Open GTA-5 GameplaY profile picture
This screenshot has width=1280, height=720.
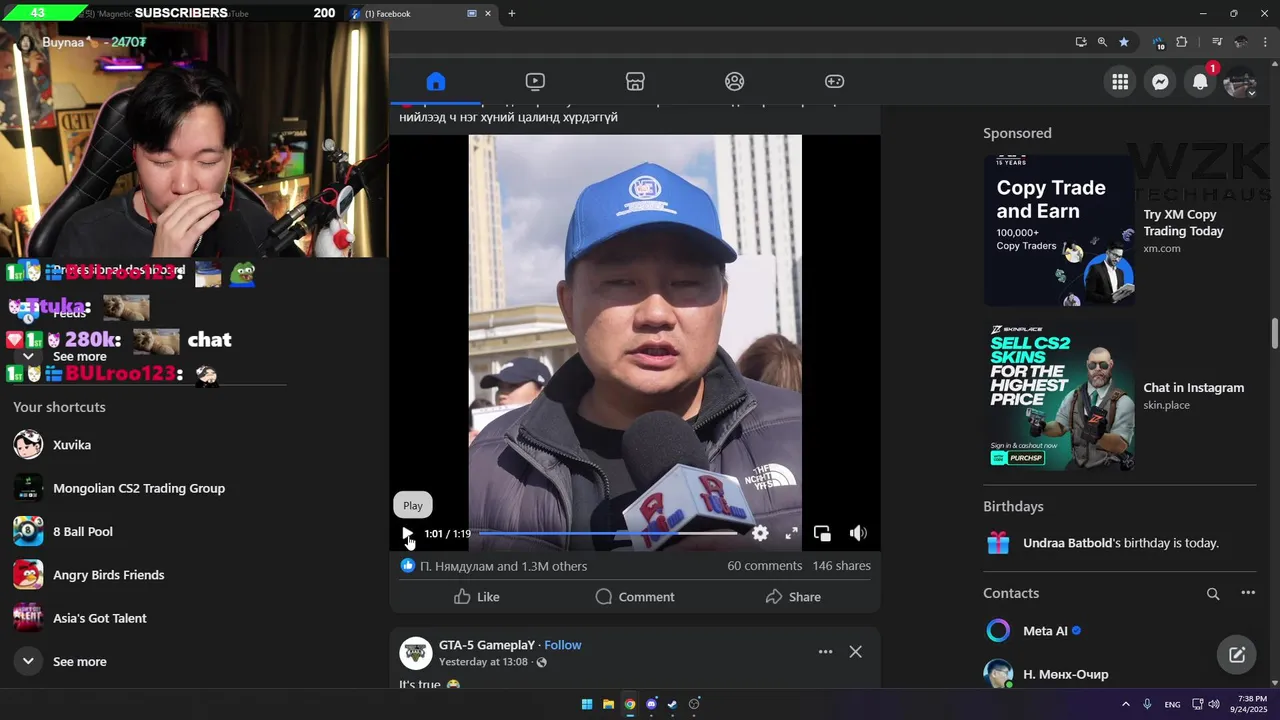coord(416,653)
